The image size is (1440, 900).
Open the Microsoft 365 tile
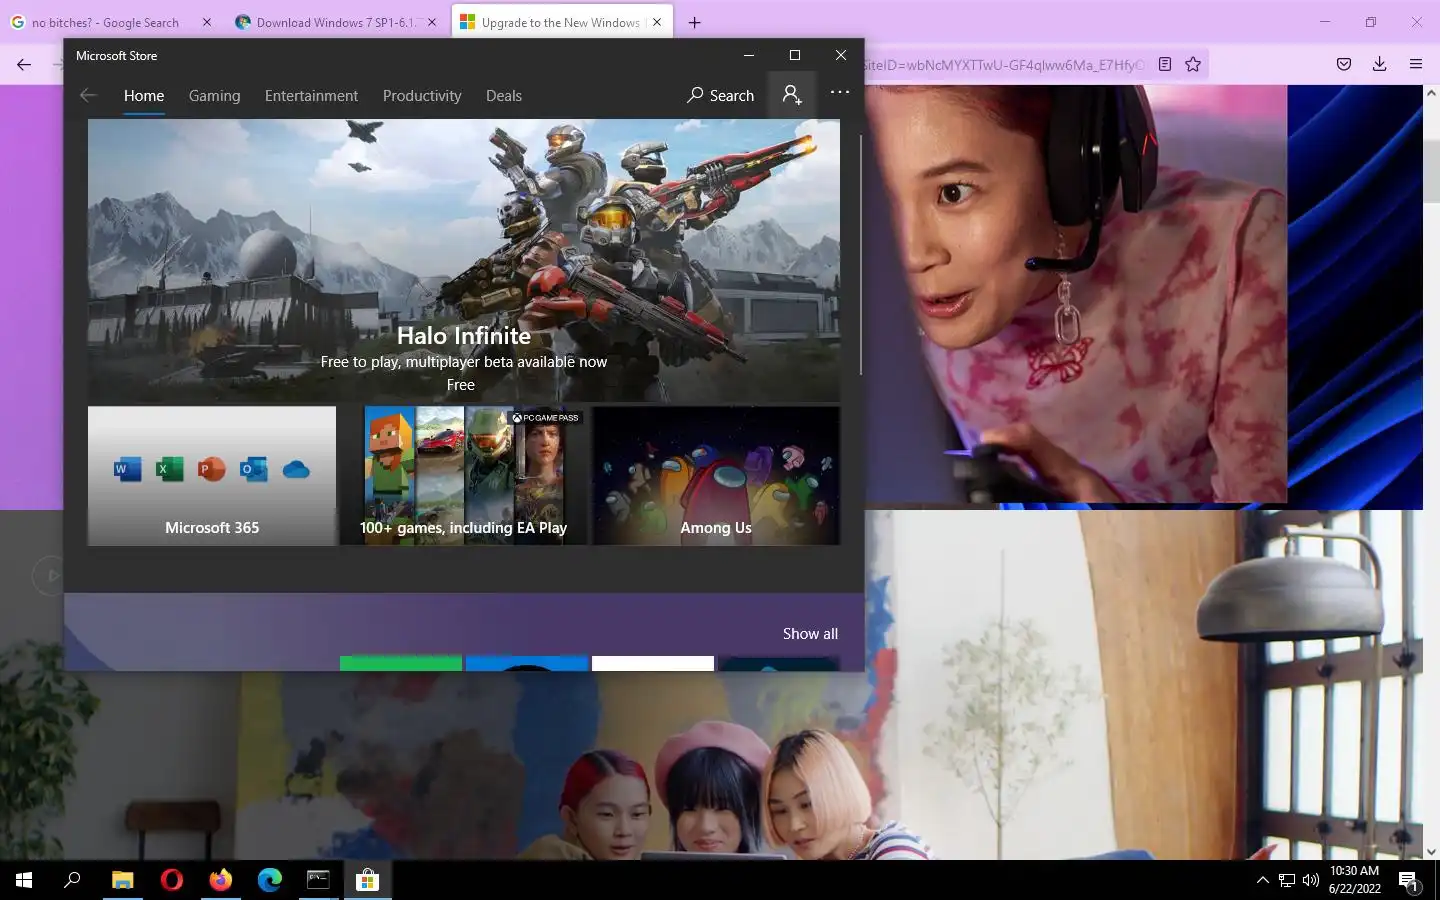point(212,476)
